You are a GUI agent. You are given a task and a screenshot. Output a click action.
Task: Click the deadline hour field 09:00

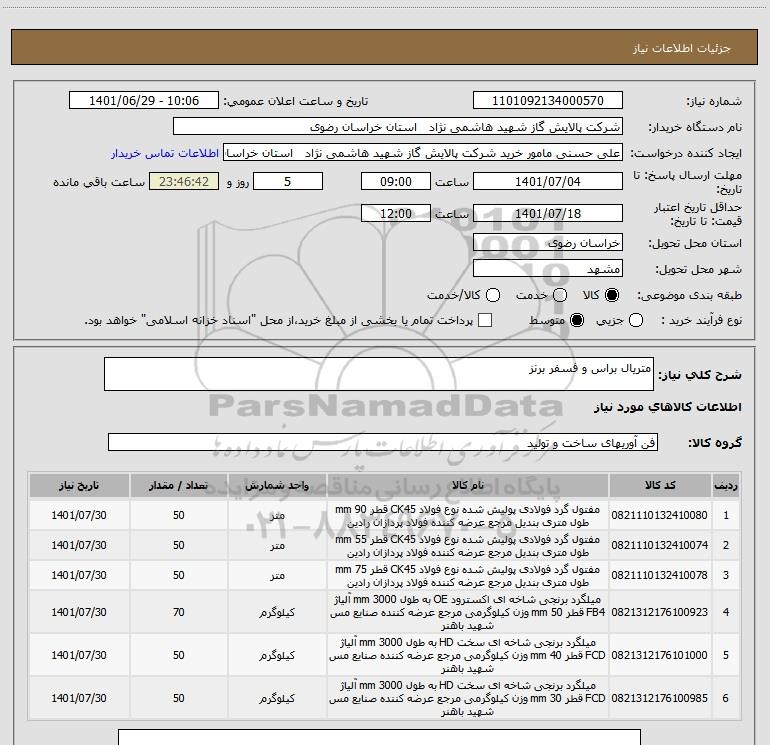[396, 181]
